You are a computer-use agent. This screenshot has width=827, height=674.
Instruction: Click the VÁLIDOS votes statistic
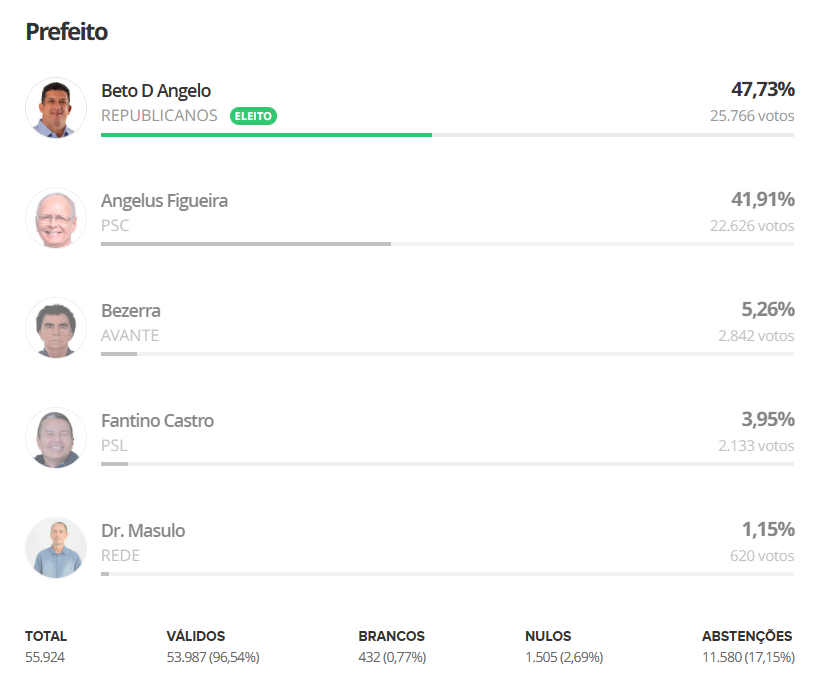pos(212,646)
